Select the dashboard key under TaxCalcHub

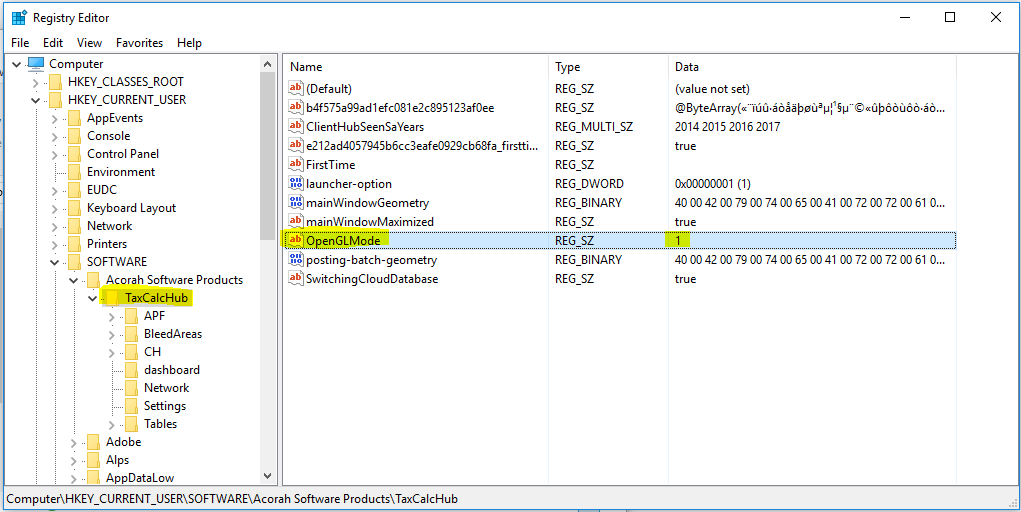point(171,370)
